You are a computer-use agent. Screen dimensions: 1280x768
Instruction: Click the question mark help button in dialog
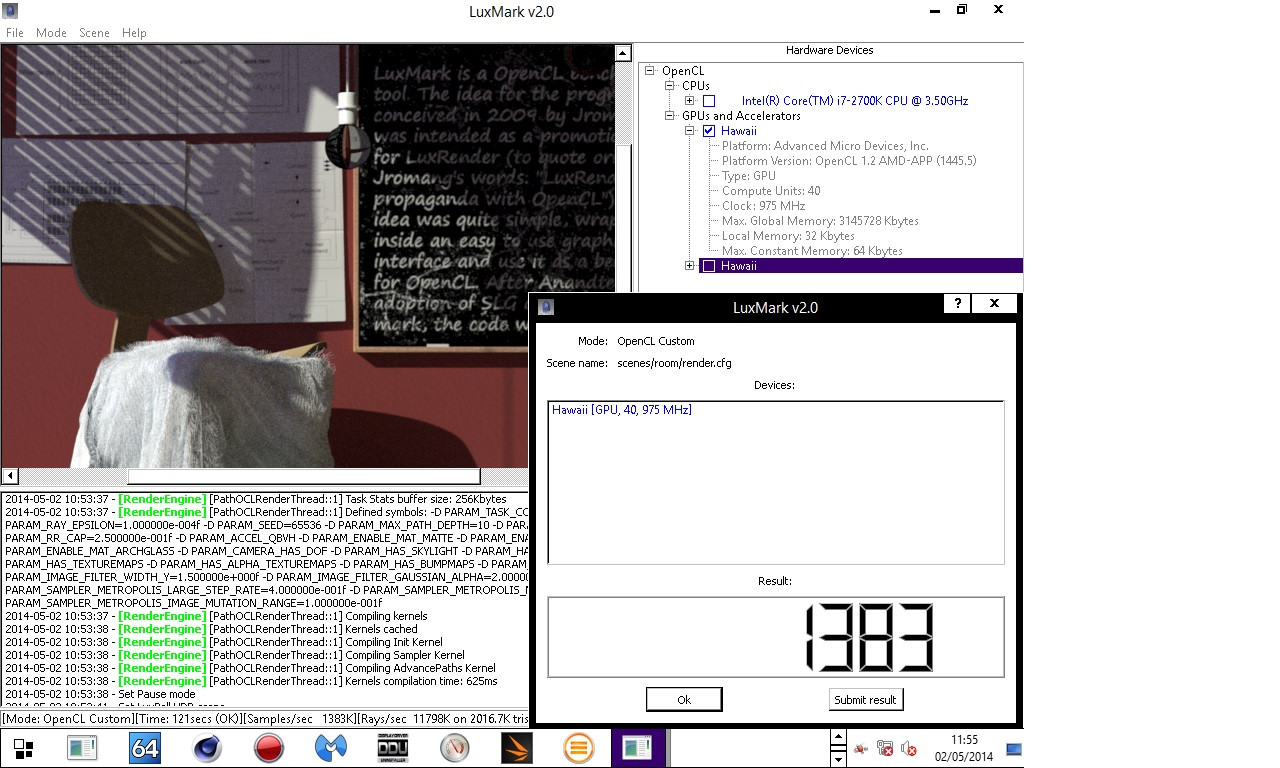click(957, 304)
